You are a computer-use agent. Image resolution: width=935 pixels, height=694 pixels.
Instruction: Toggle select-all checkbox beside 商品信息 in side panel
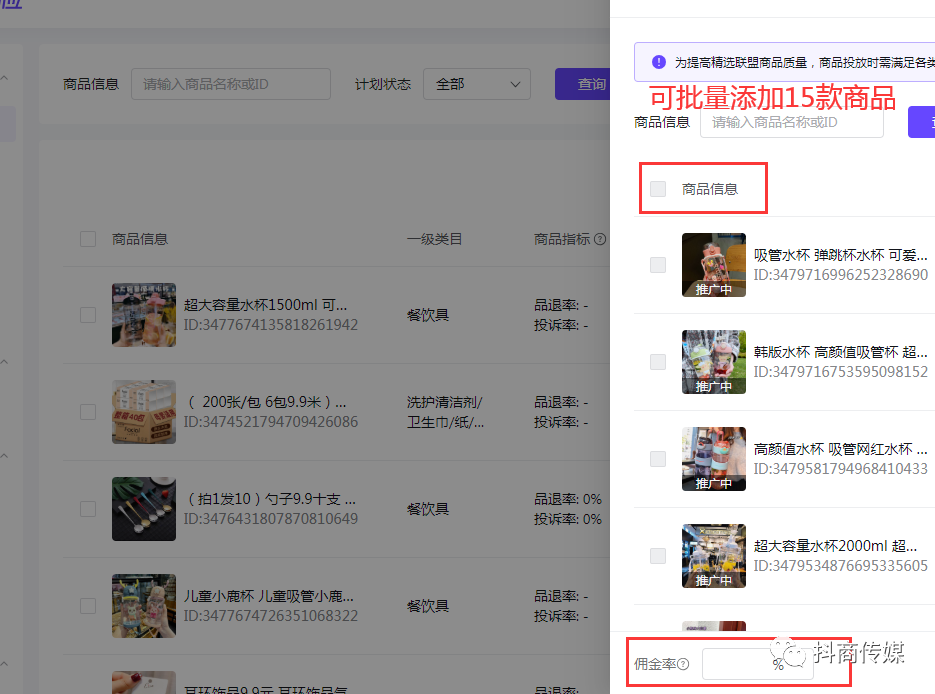[x=658, y=189]
